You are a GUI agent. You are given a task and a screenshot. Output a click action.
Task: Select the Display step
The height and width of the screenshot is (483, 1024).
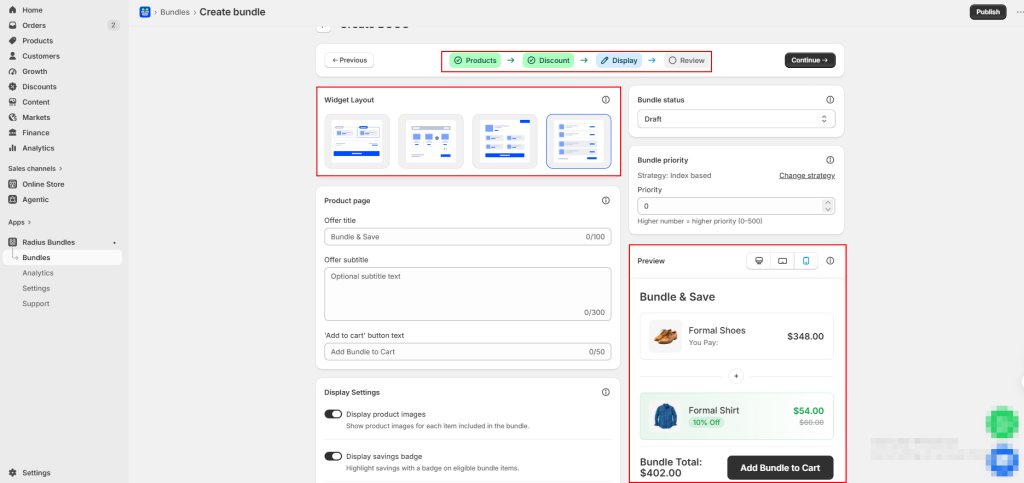click(618, 61)
